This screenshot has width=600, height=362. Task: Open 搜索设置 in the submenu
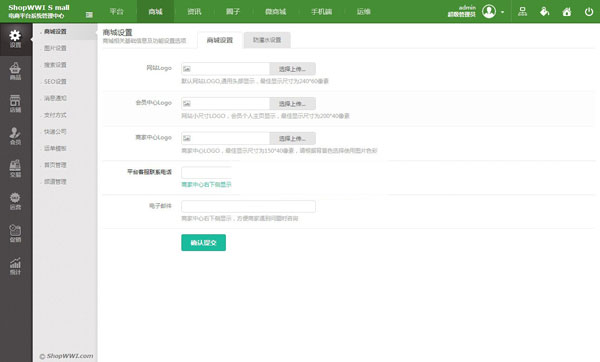55,65
